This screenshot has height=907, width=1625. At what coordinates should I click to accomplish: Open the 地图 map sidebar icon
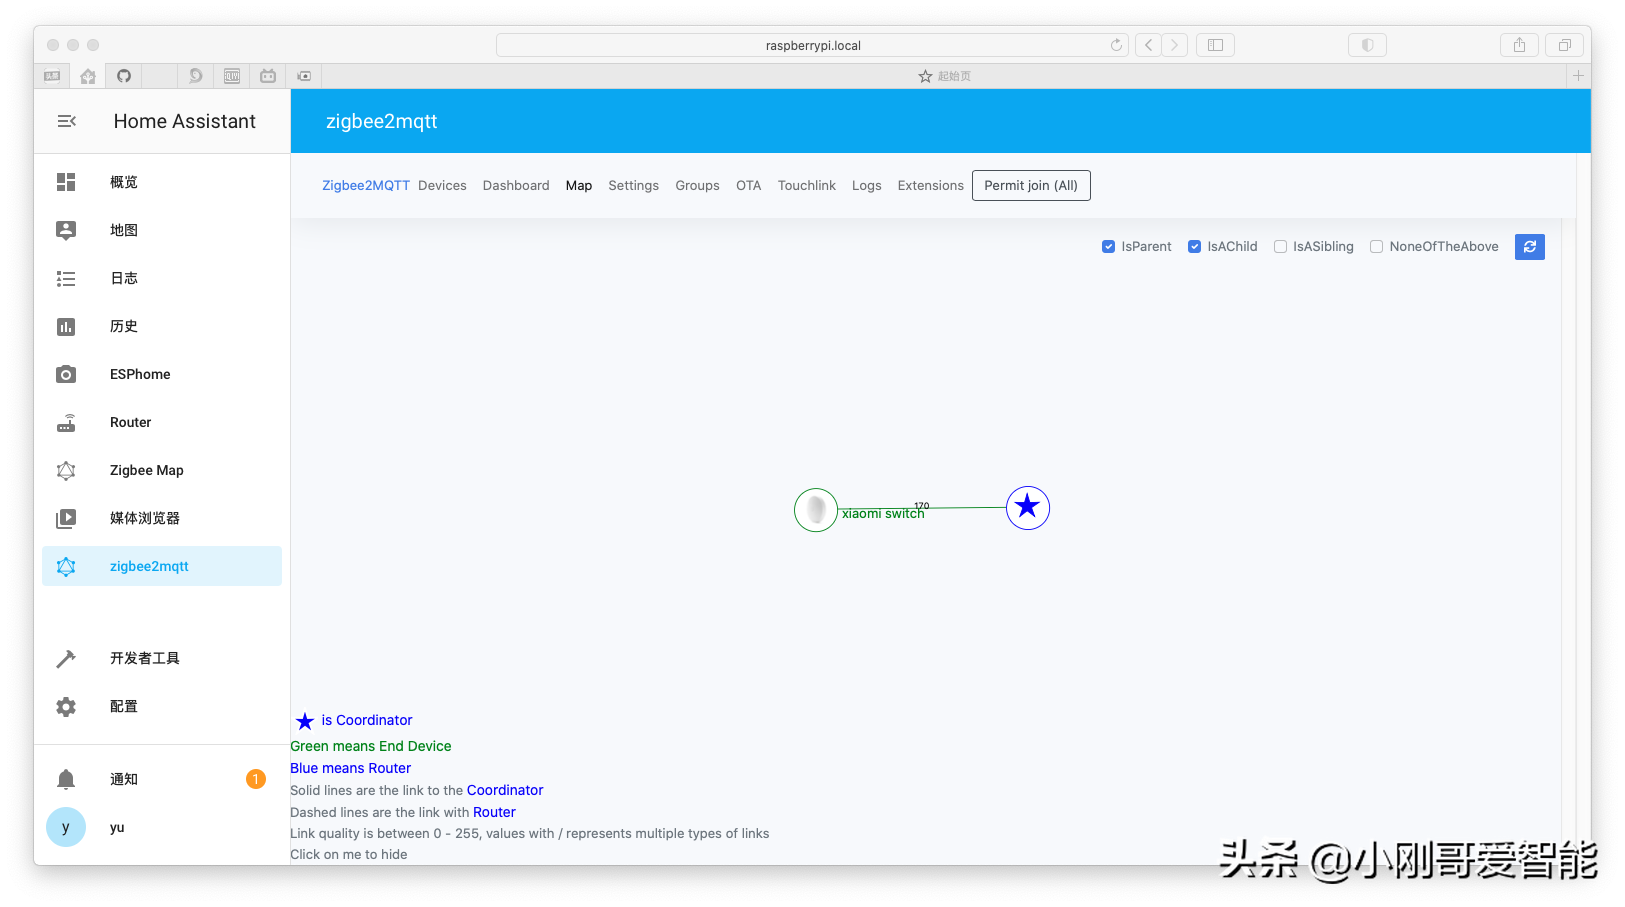coord(66,230)
